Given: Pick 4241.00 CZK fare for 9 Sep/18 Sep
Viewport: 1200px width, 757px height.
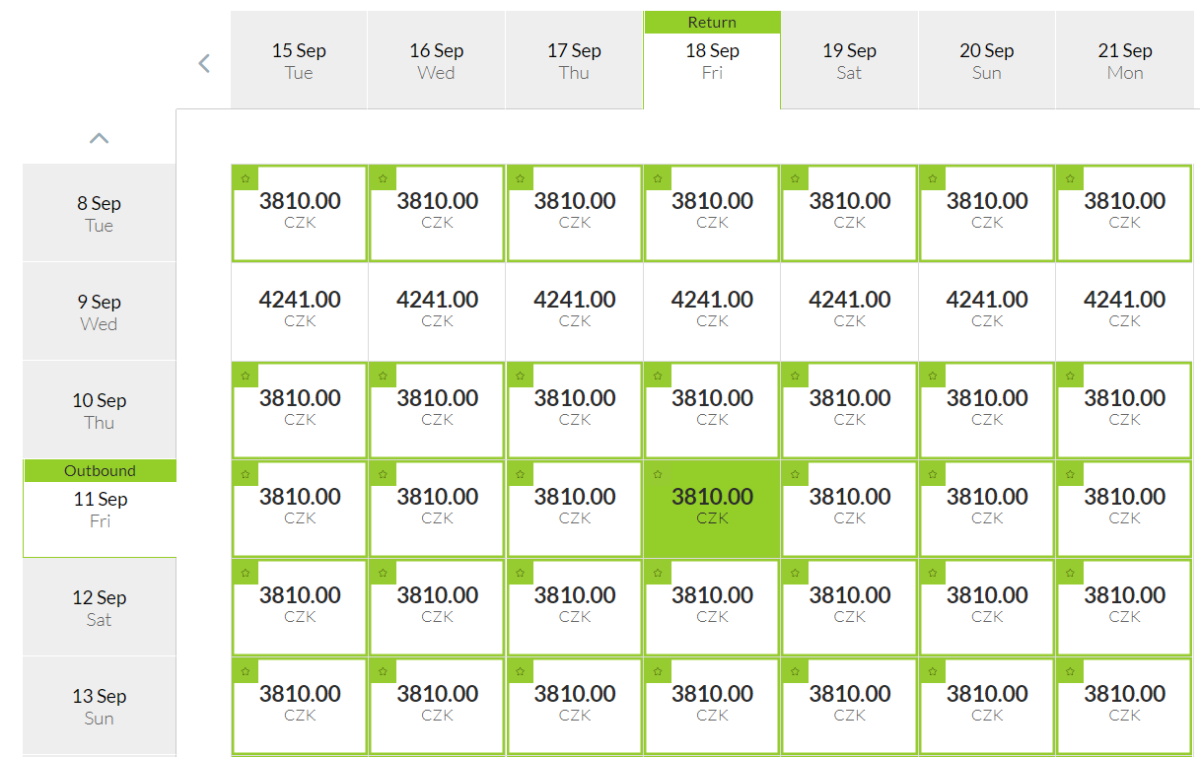Looking at the screenshot, I should [x=712, y=308].
